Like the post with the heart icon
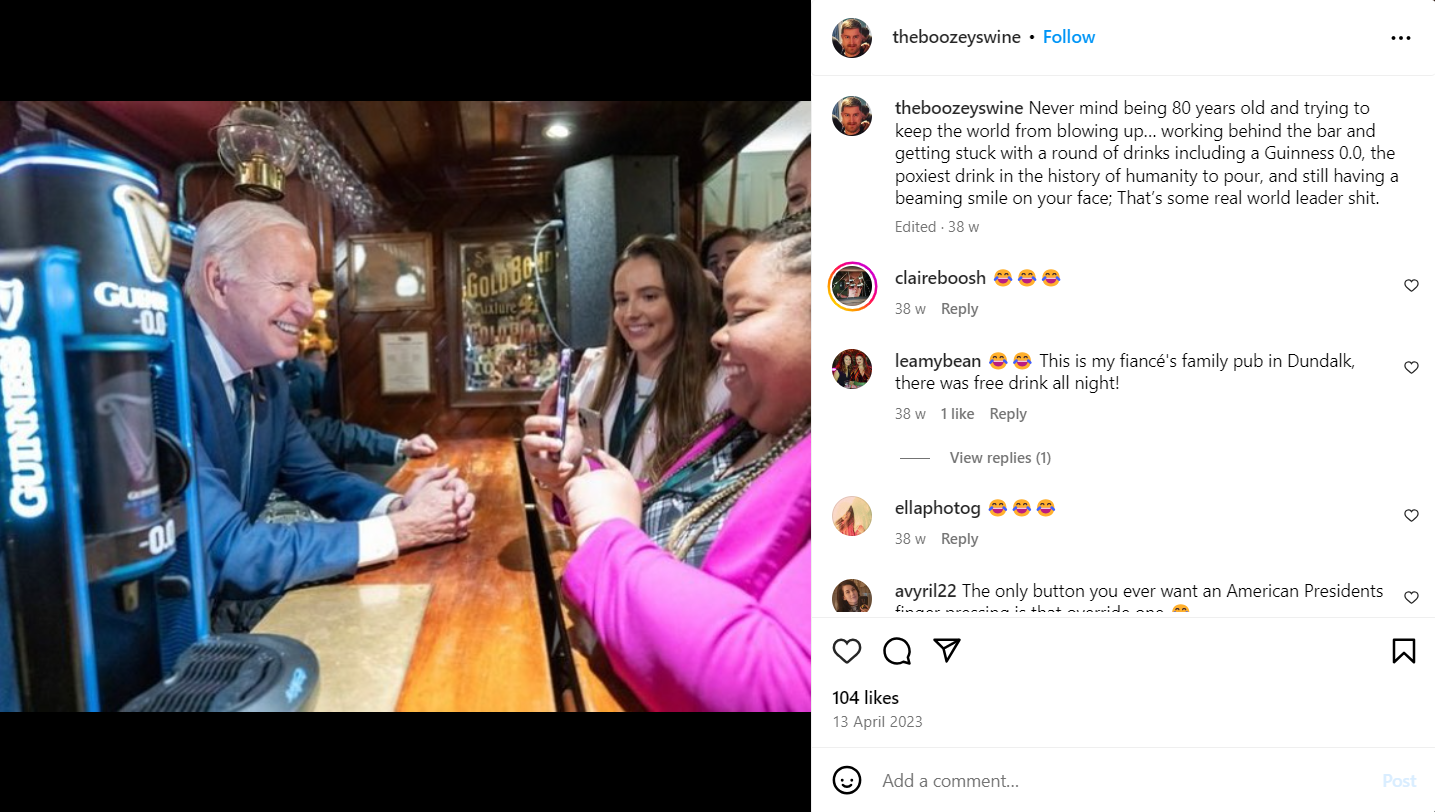Viewport: 1435px width, 812px height. coord(847,651)
